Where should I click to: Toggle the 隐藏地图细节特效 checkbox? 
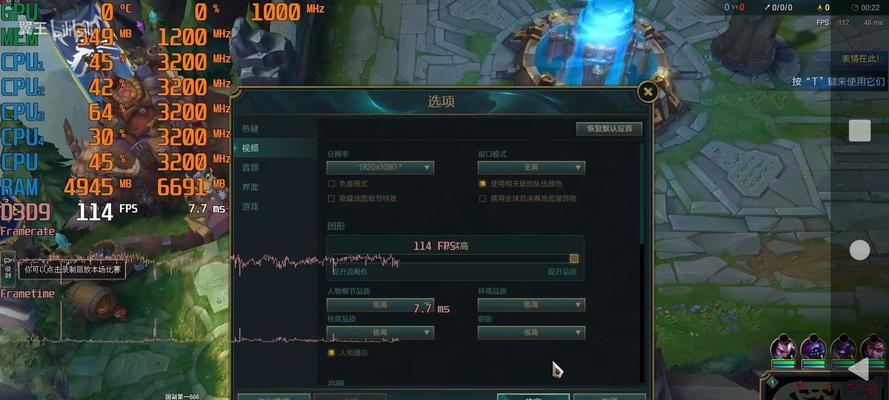(332, 198)
